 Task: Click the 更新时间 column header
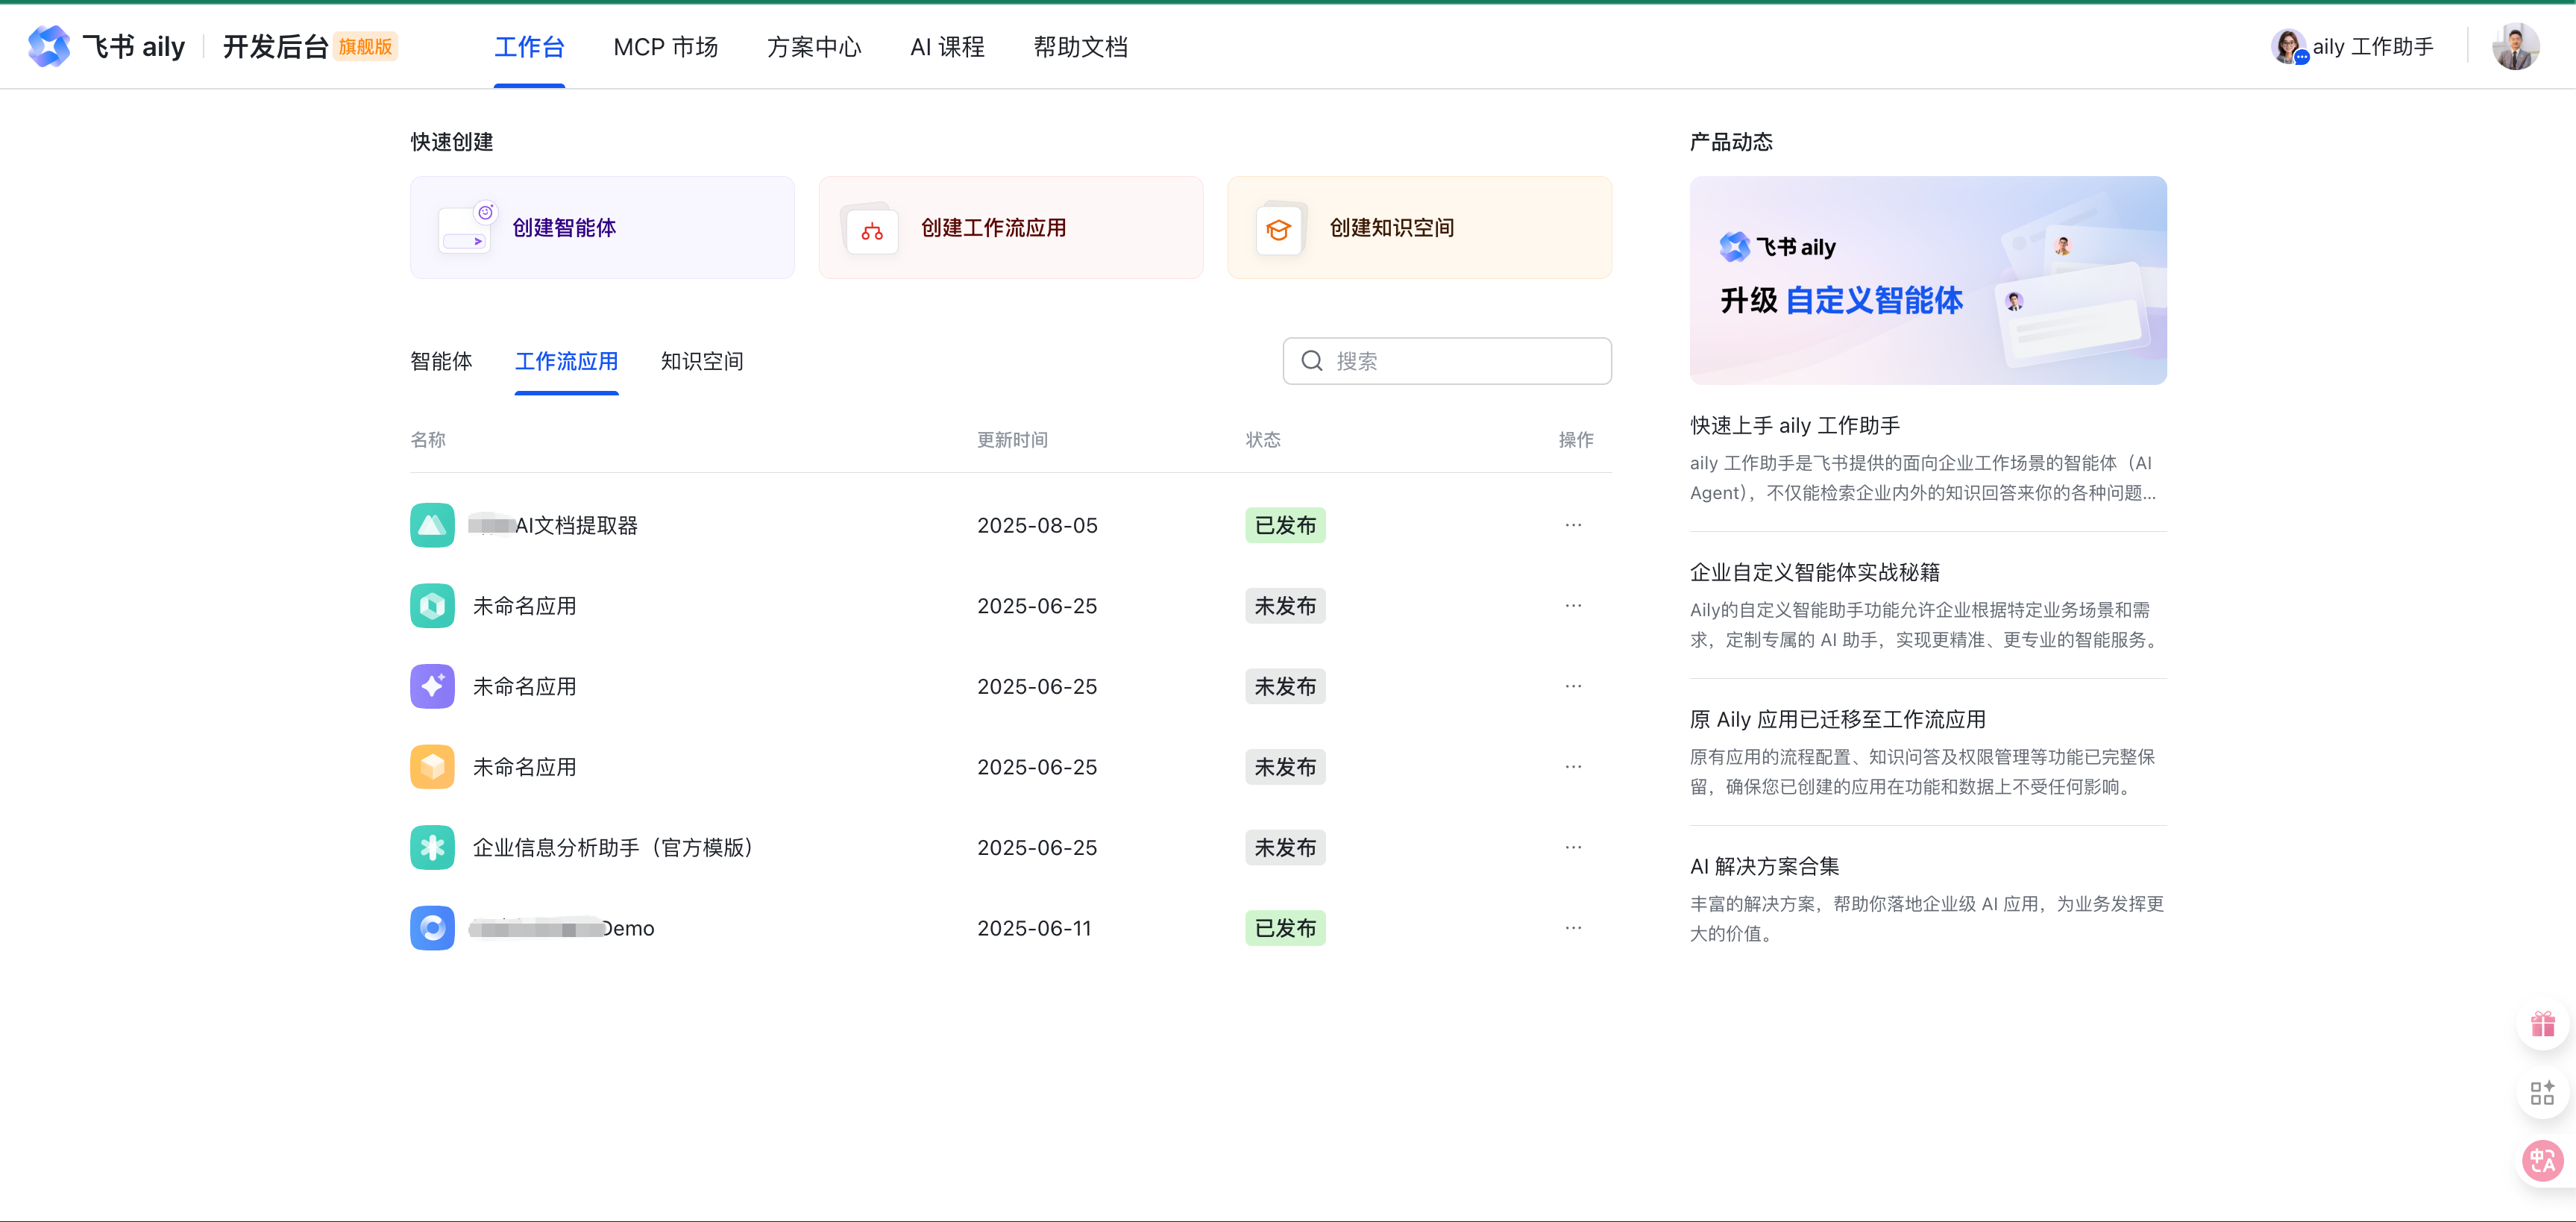1012,440
